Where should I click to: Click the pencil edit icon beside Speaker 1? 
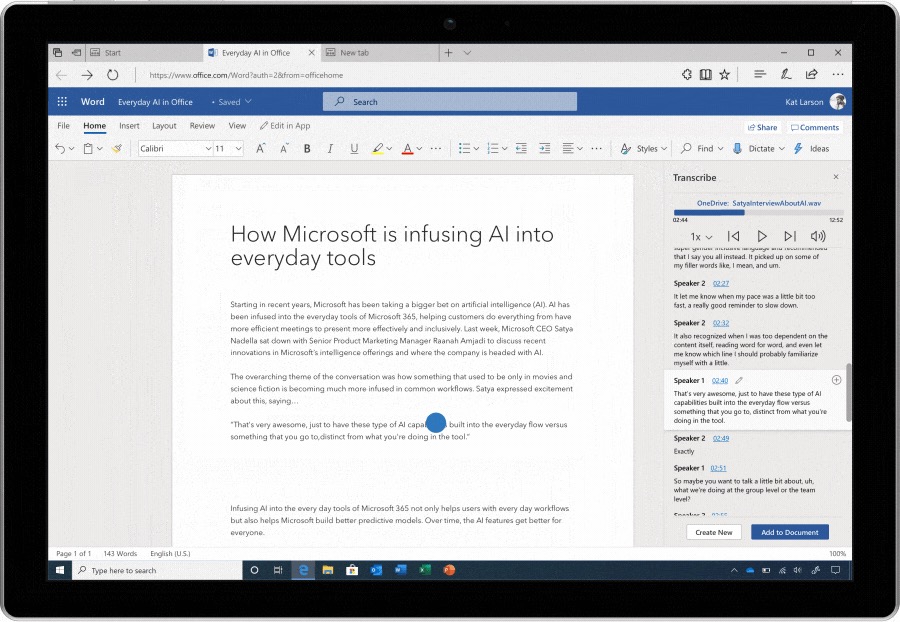click(739, 380)
